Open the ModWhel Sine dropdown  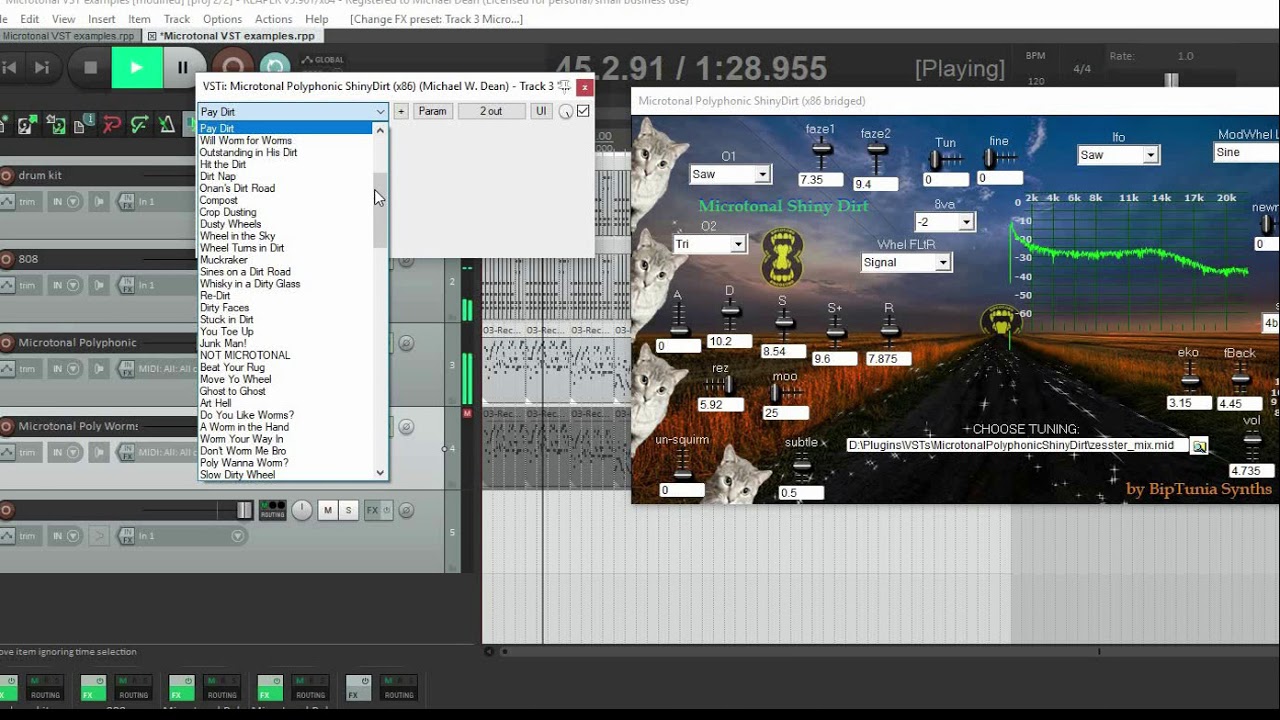pyautogui.click(x=1246, y=153)
